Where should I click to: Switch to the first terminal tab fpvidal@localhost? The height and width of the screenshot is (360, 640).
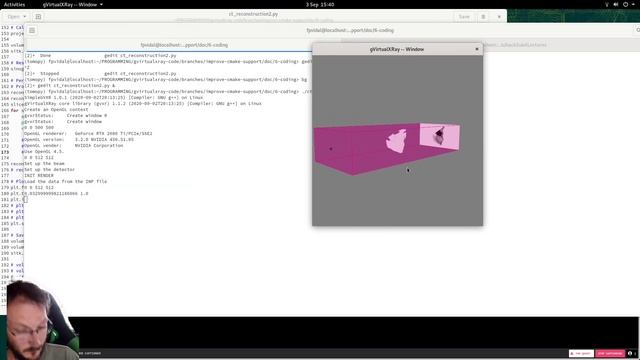click(x=184, y=45)
